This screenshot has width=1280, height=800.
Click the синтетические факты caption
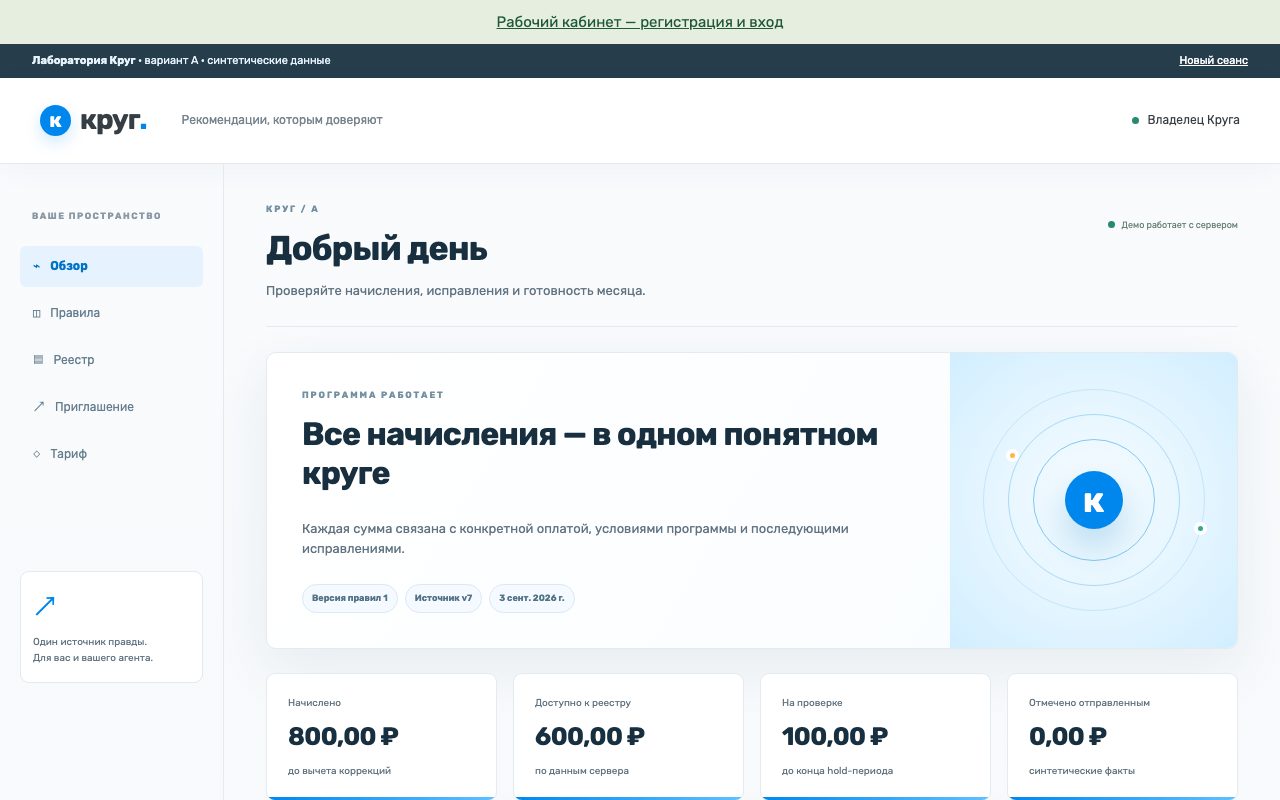(1082, 771)
